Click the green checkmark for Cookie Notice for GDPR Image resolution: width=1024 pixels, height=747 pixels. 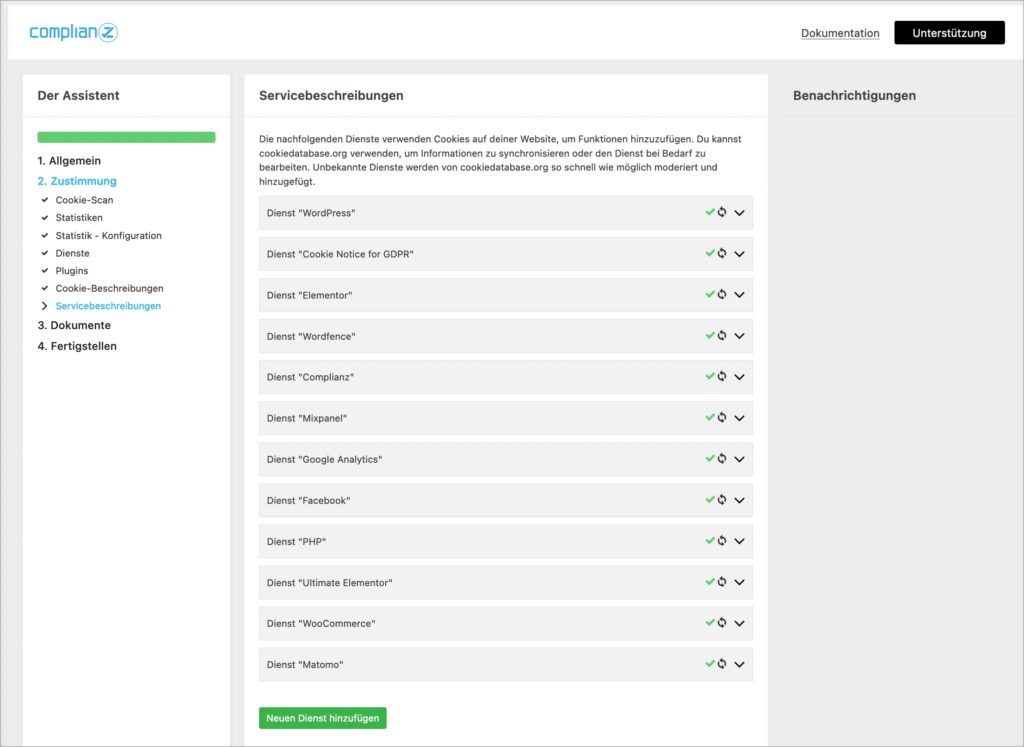coord(710,253)
